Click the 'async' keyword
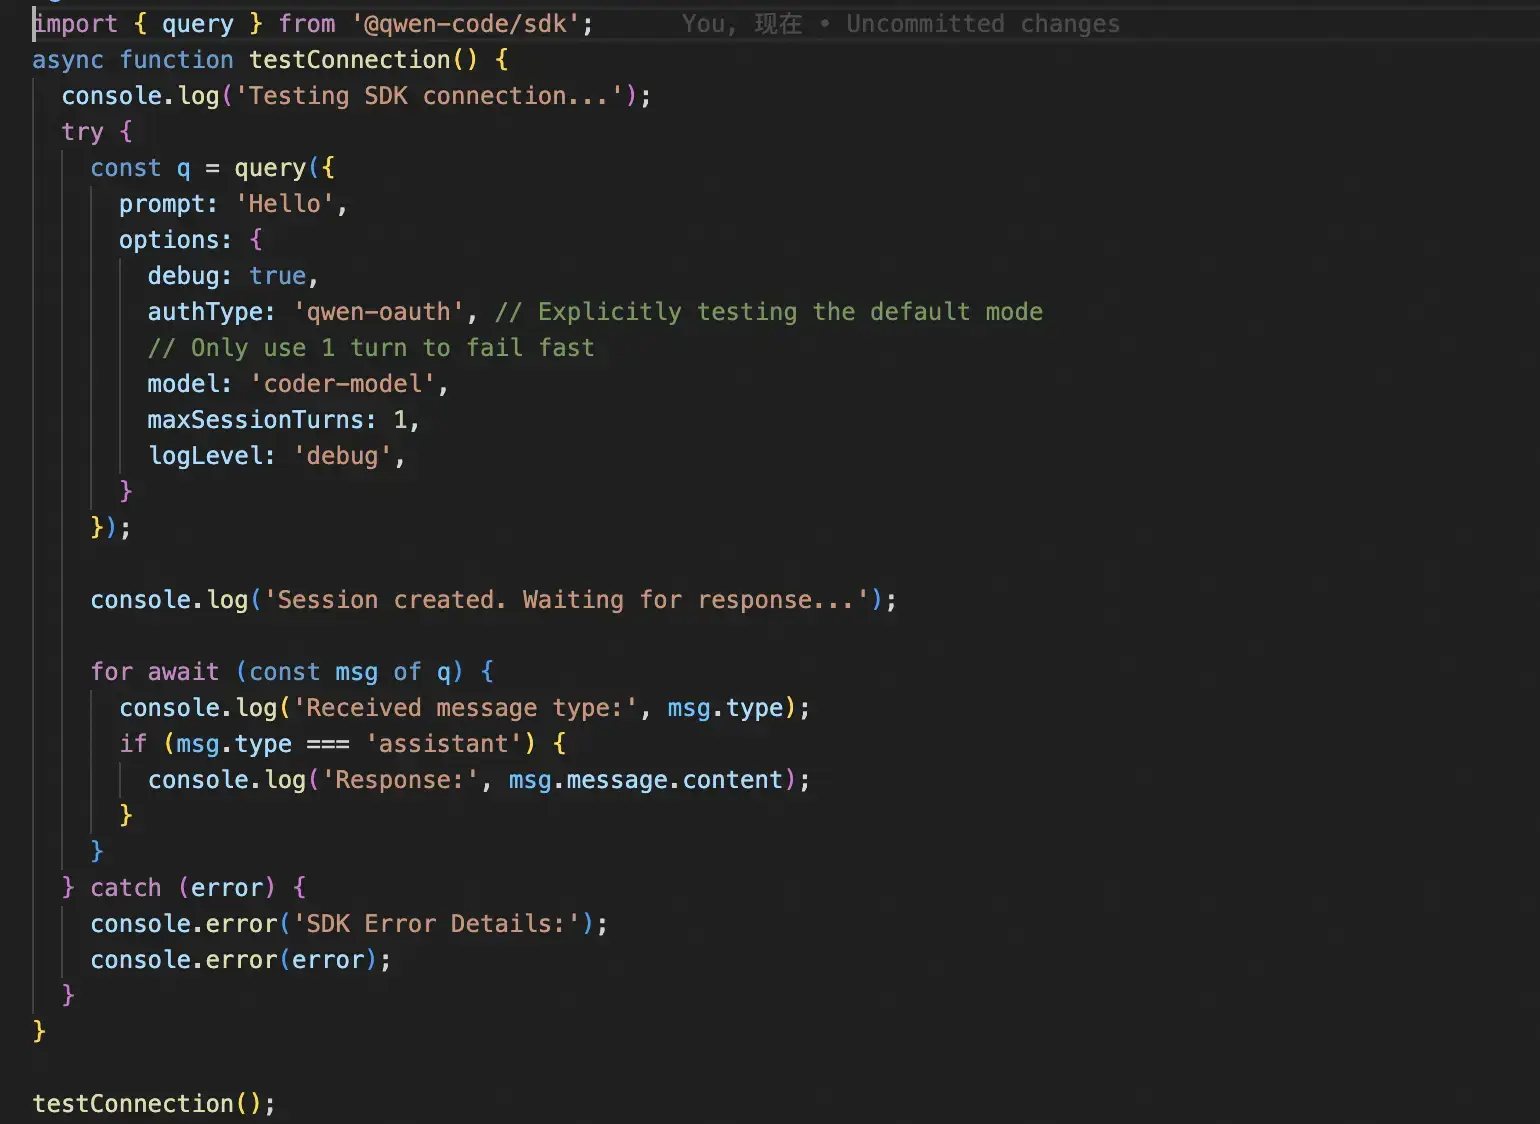Image resolution: width=1540 pixels, height=1124 pixels. tap(68, 60)
